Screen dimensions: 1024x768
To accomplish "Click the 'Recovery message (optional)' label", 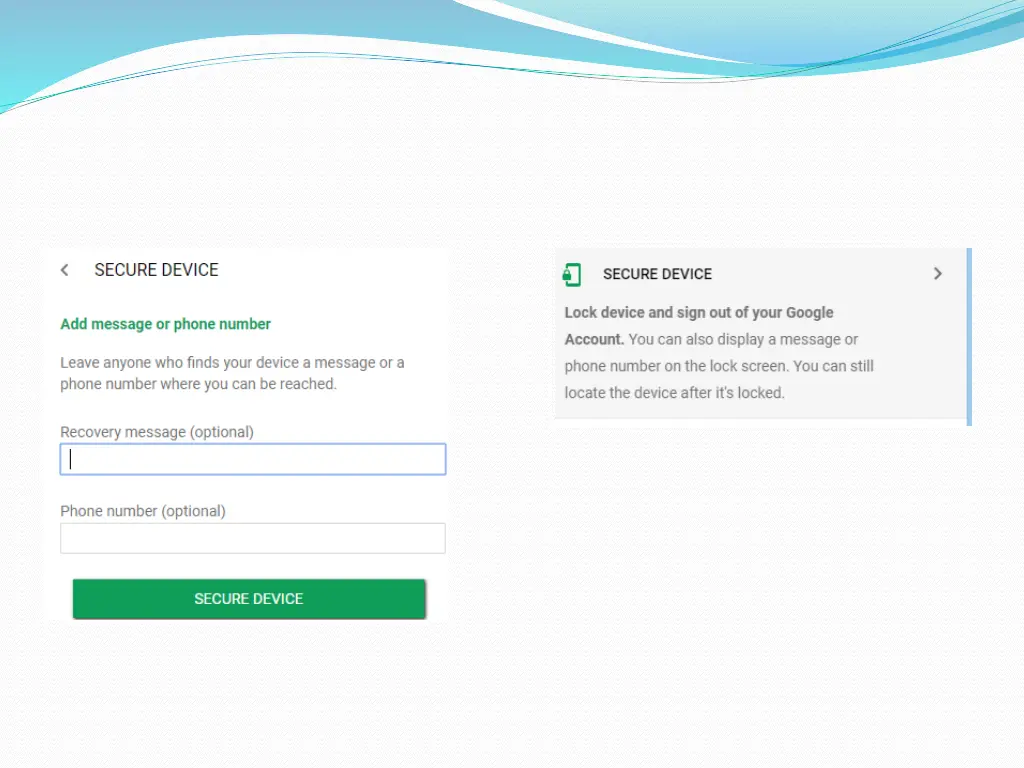I will pos(157,432).
